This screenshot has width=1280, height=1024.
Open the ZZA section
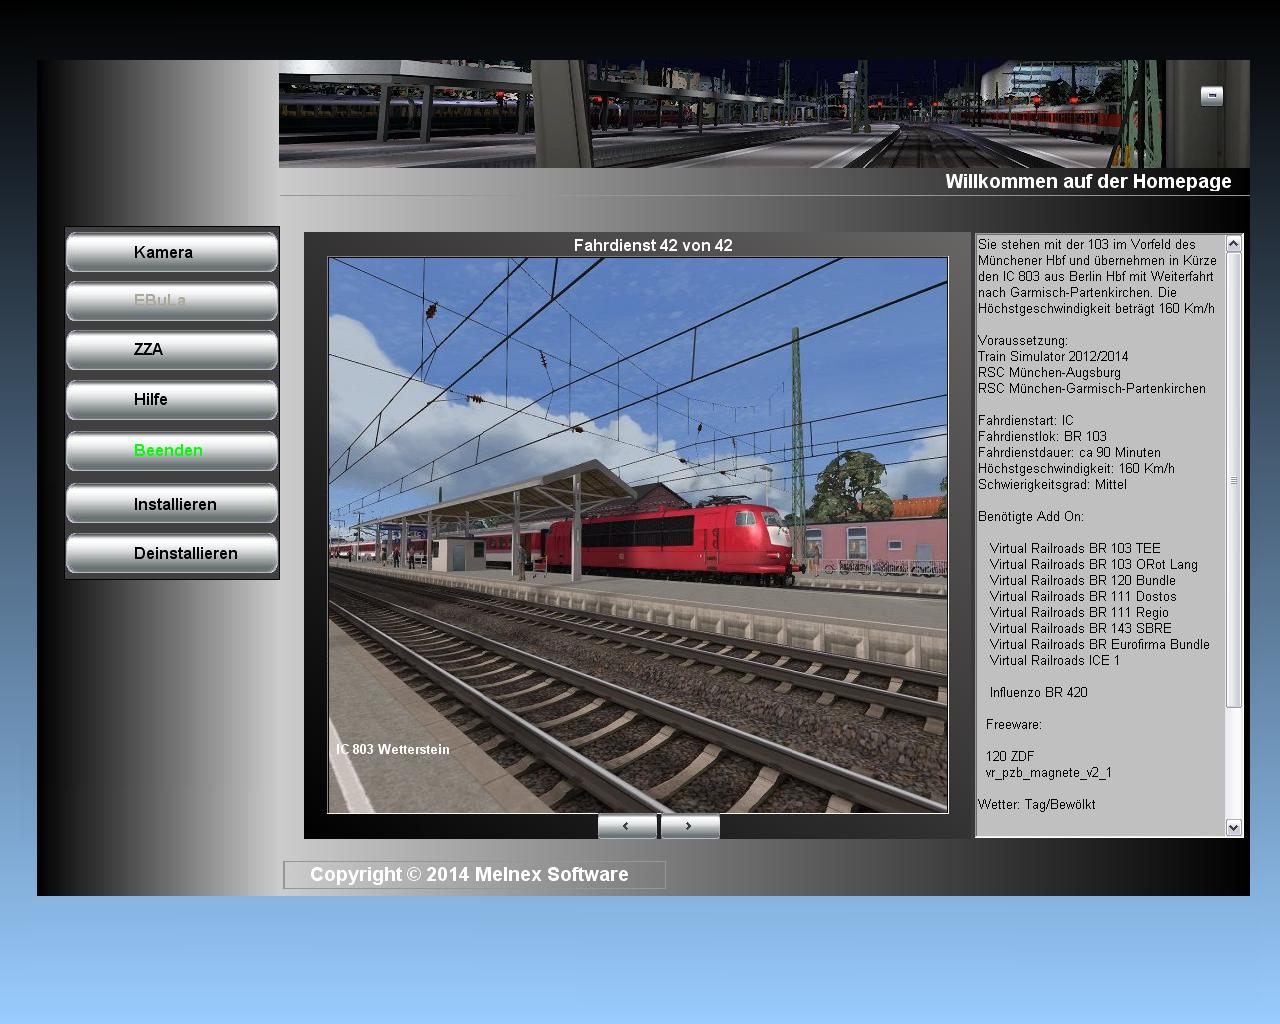[x=172, y=350]
